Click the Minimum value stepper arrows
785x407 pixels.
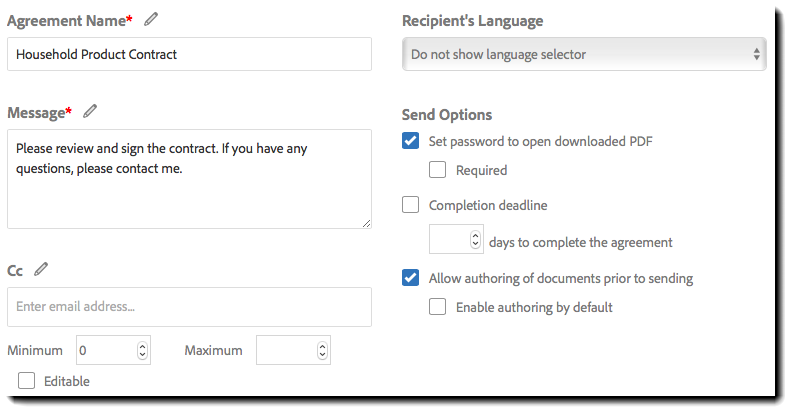(x=143, y=350)
